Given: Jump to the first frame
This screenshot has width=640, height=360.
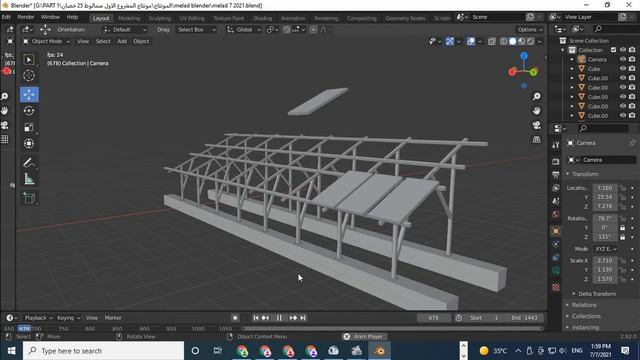Looking at the screenshot, I should (256, 318).
